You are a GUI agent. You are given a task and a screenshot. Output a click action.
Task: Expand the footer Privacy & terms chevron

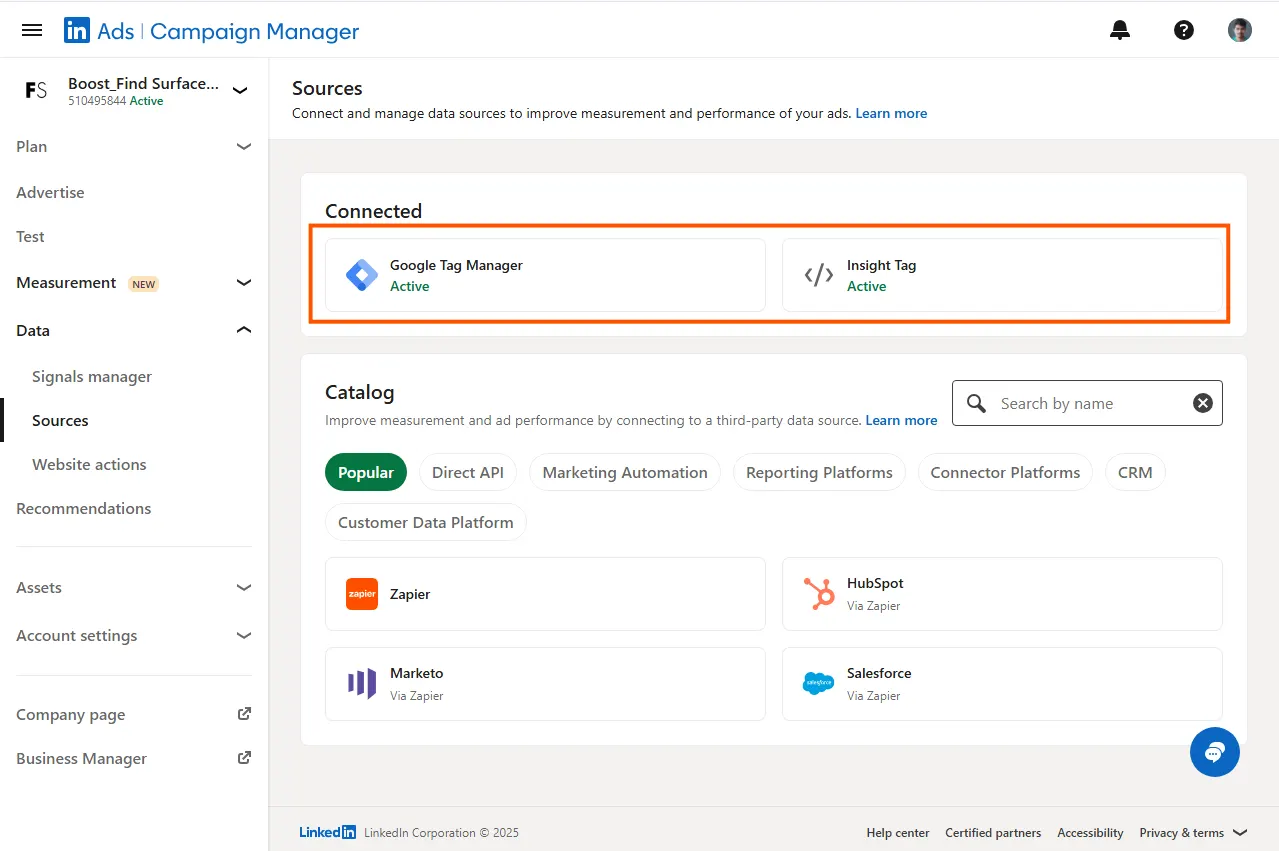(1241, 832)
